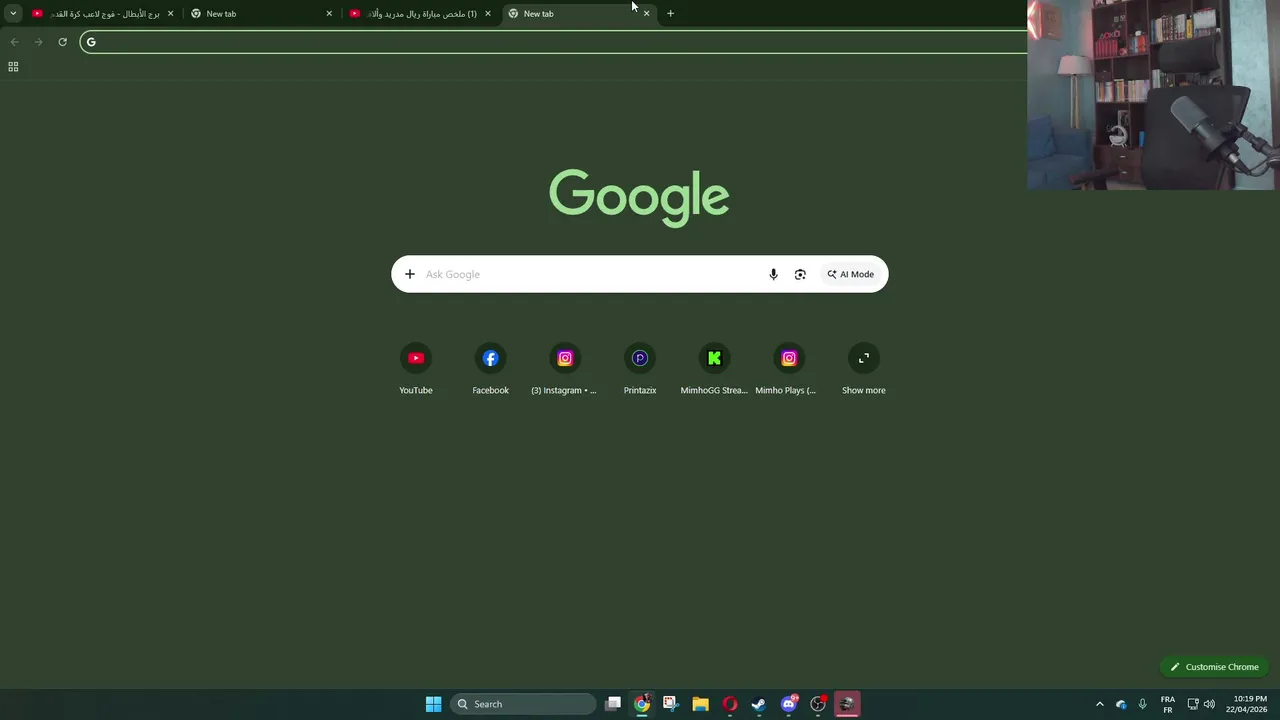Search by image with Google Lens icon
Image resolution: width=1280 pixels, height=720 pixels.
tap(800, 274)
